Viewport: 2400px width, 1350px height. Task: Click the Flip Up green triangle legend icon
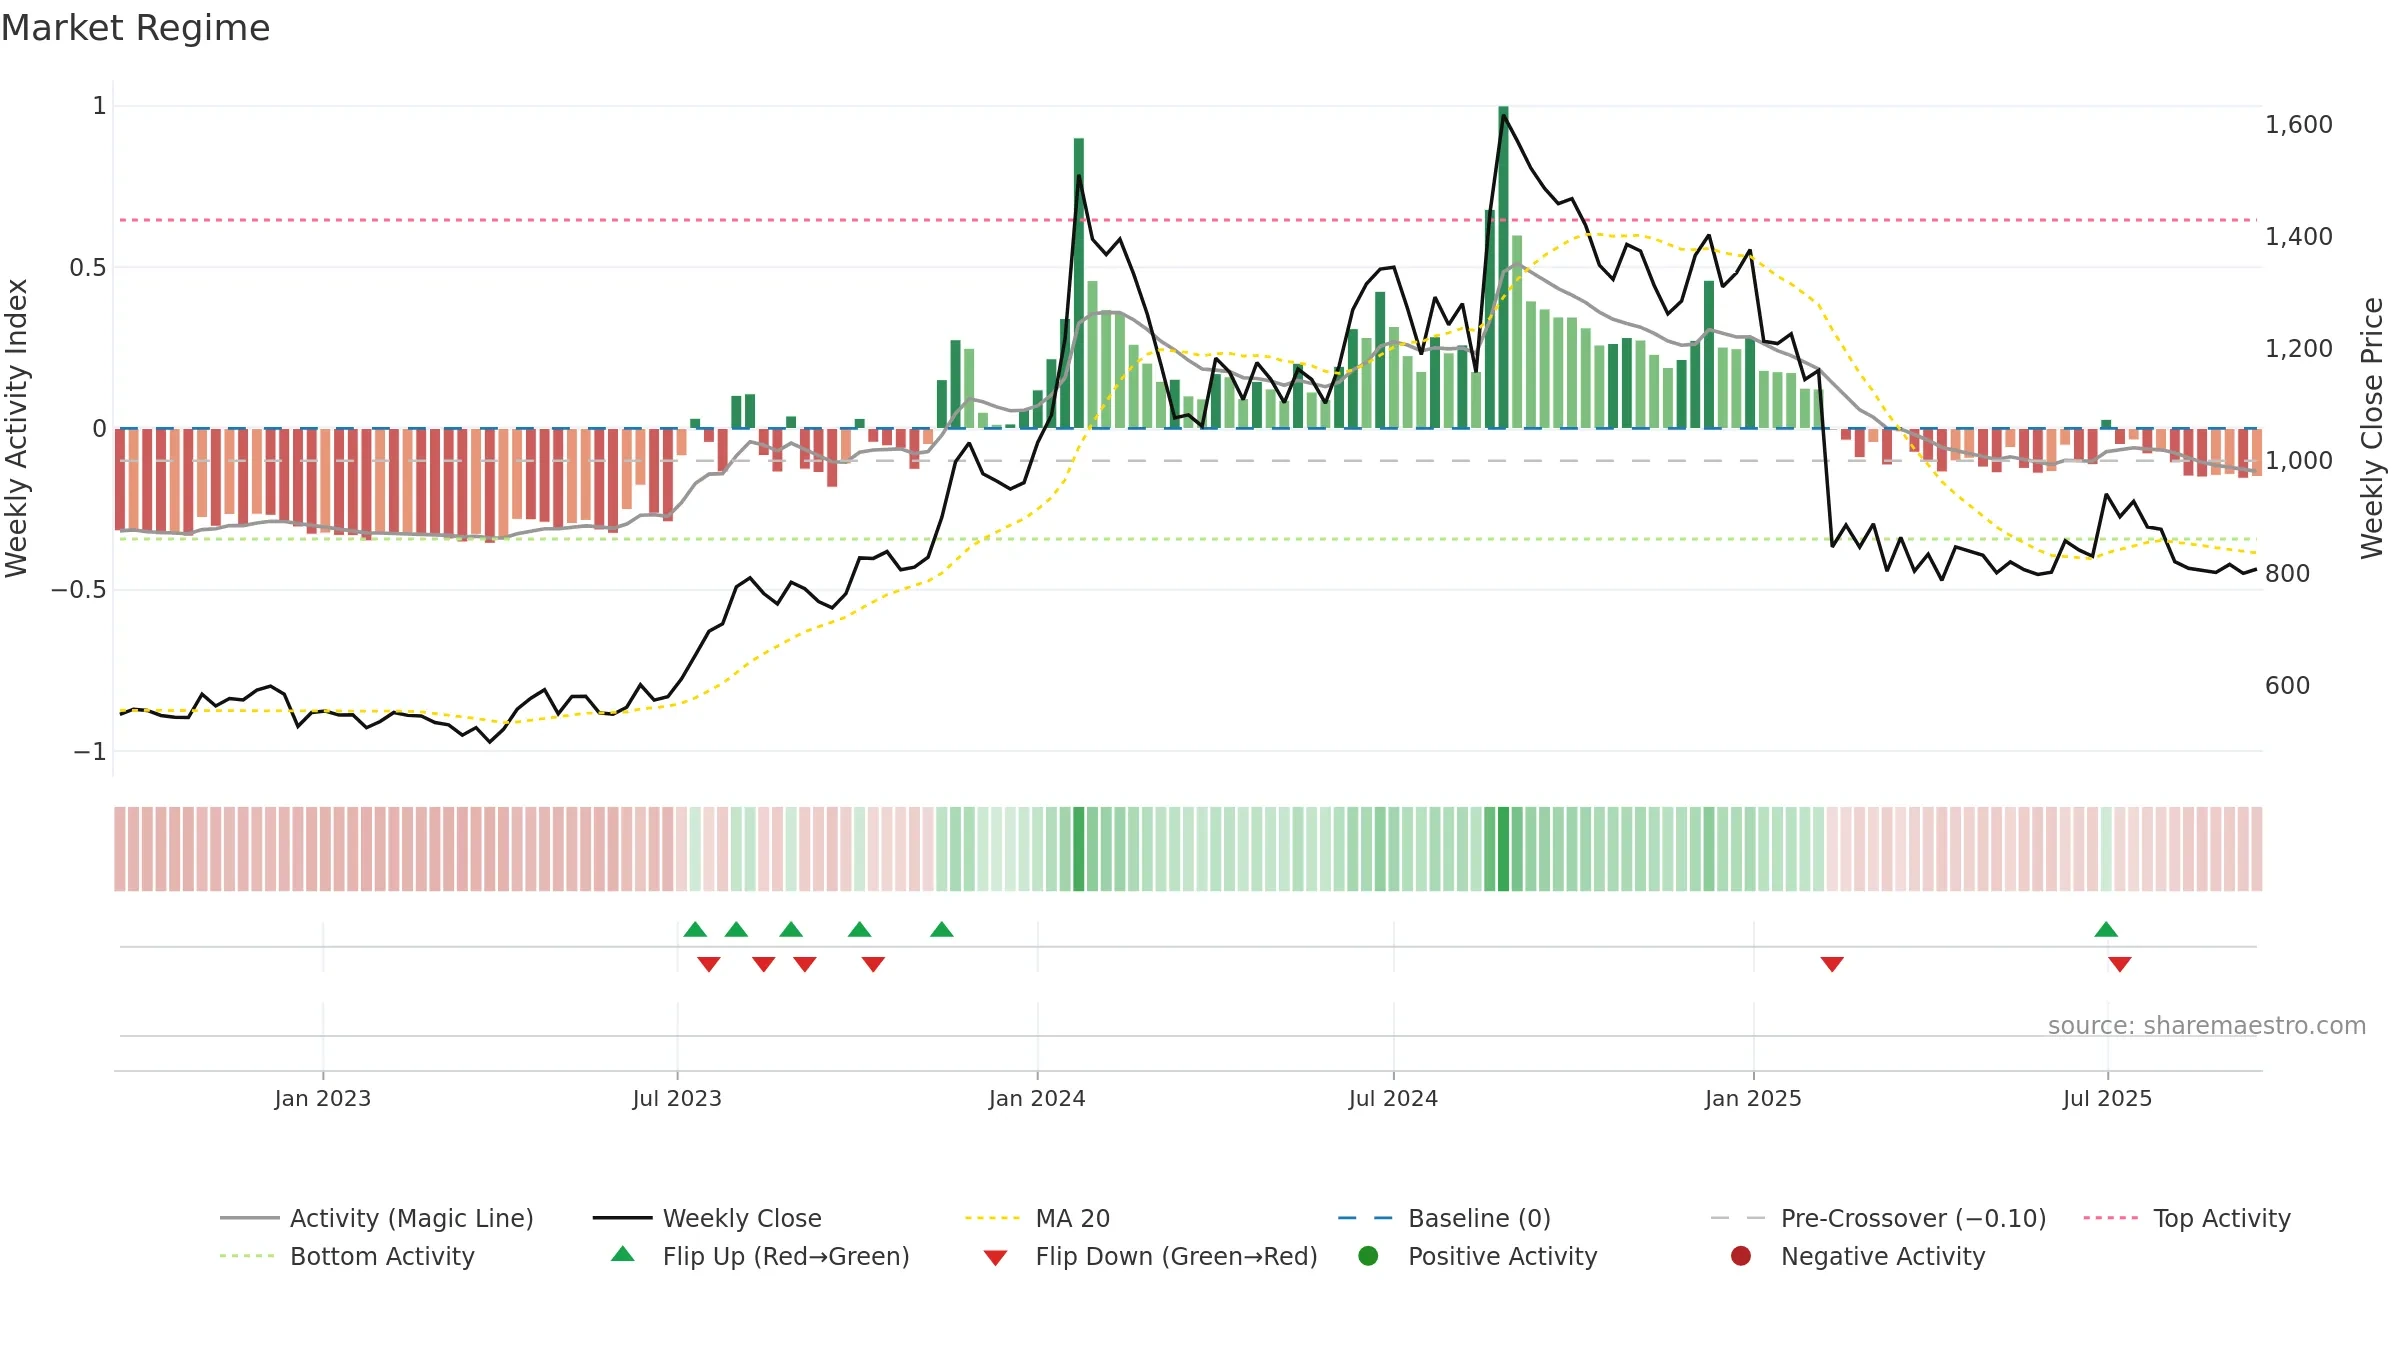[x=622, y=1254]
